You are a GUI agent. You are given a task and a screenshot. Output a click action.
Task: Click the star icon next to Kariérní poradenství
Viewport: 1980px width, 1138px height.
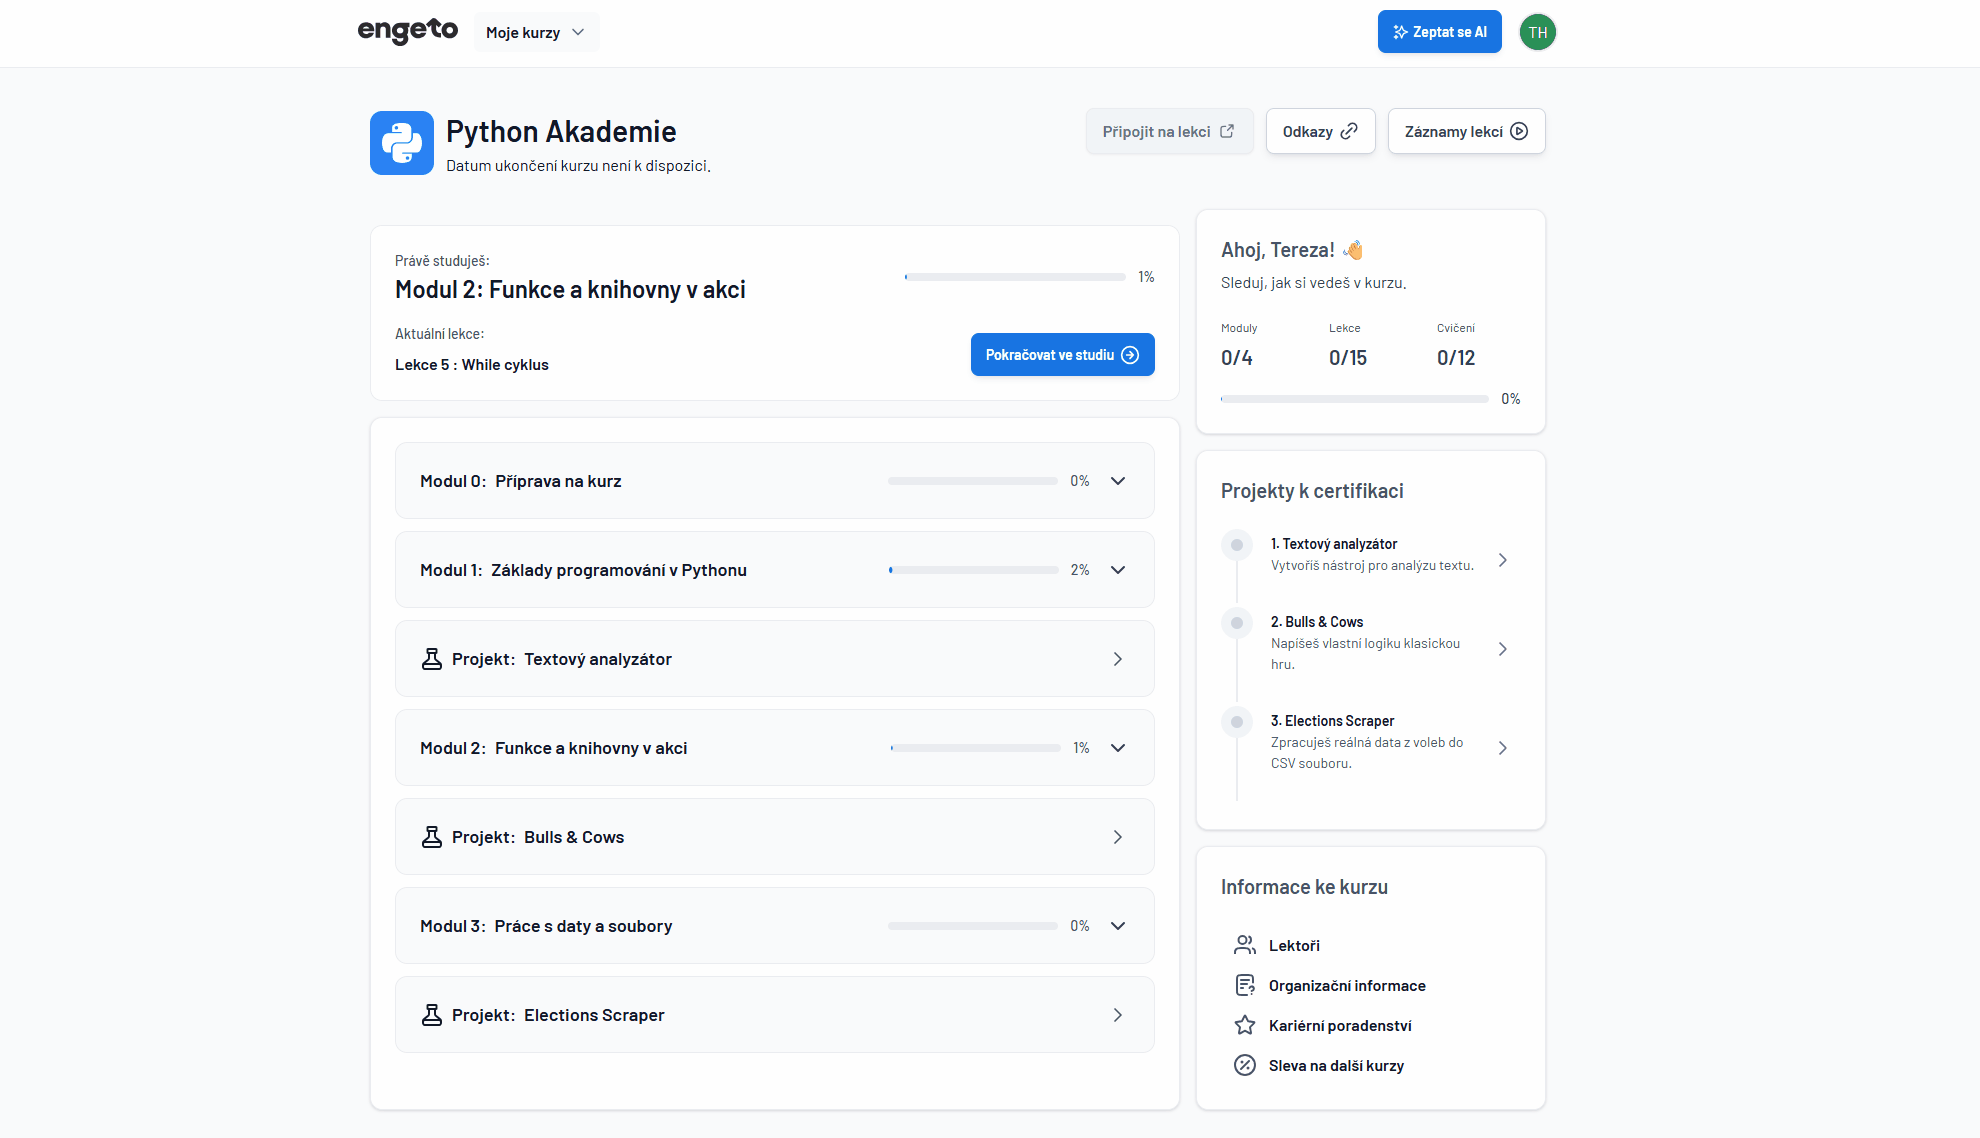coord(1245,1025)
